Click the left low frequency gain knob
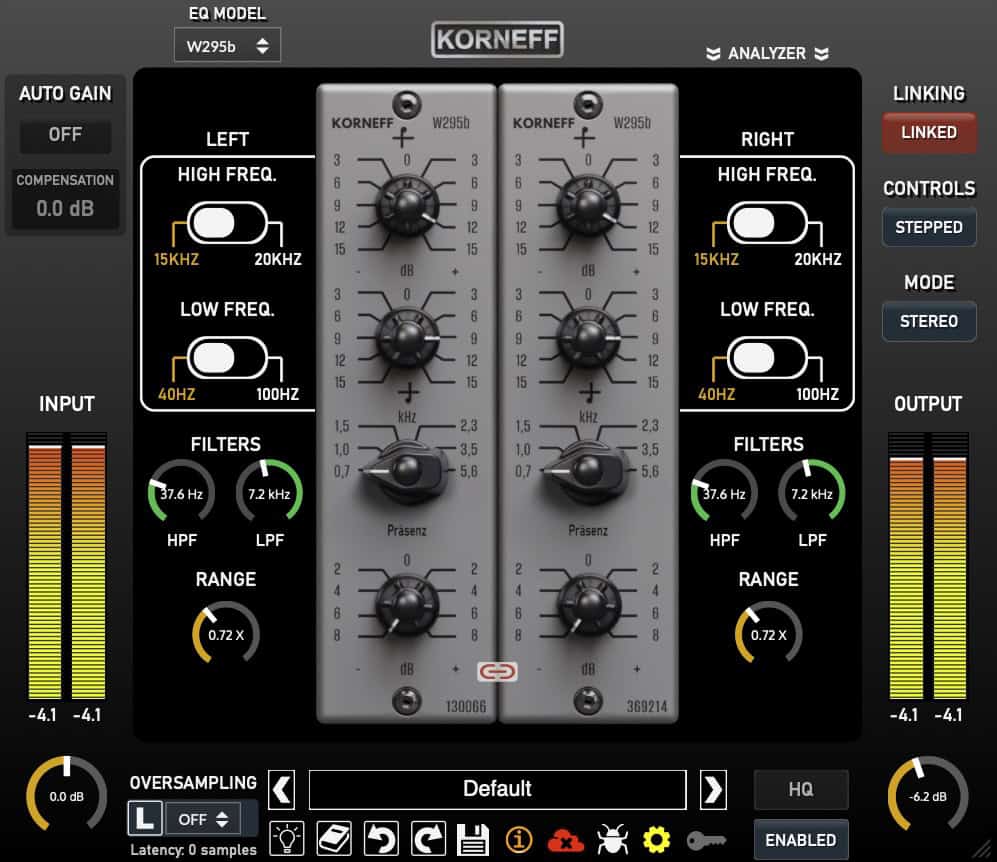 407,338
